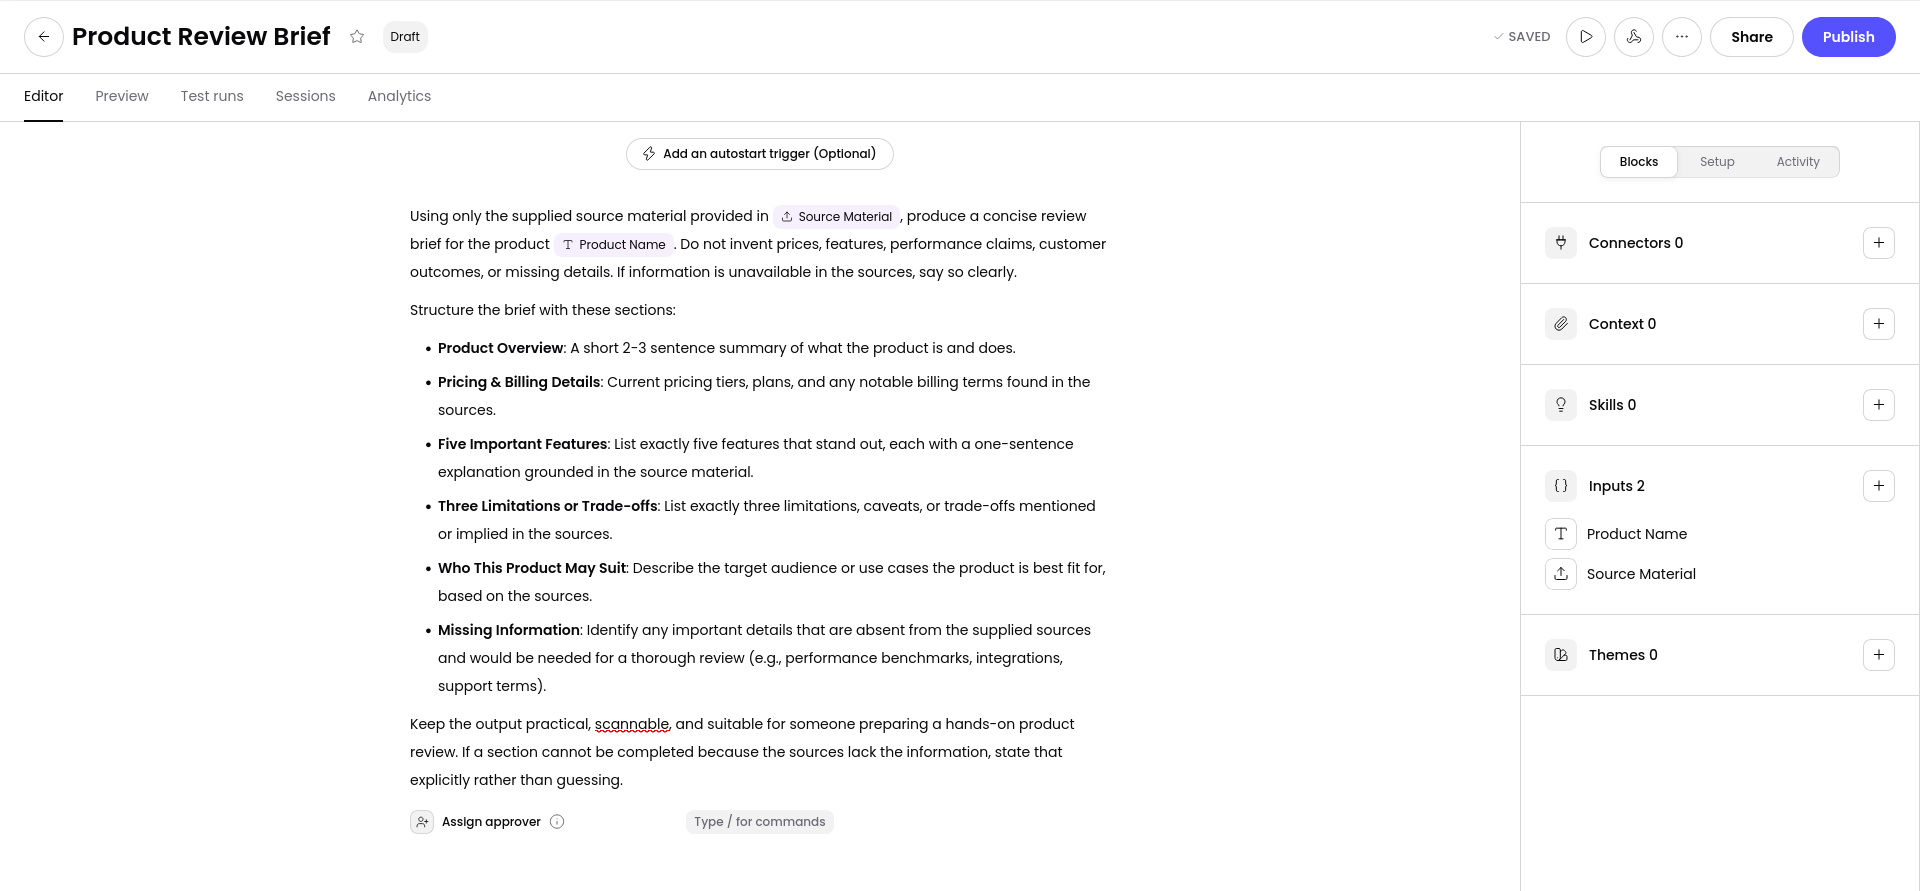Switch to the Setup panel tab
The height and width of the screenshot is (891, 1920).
pyautogui.click(x=1717, y=162)
